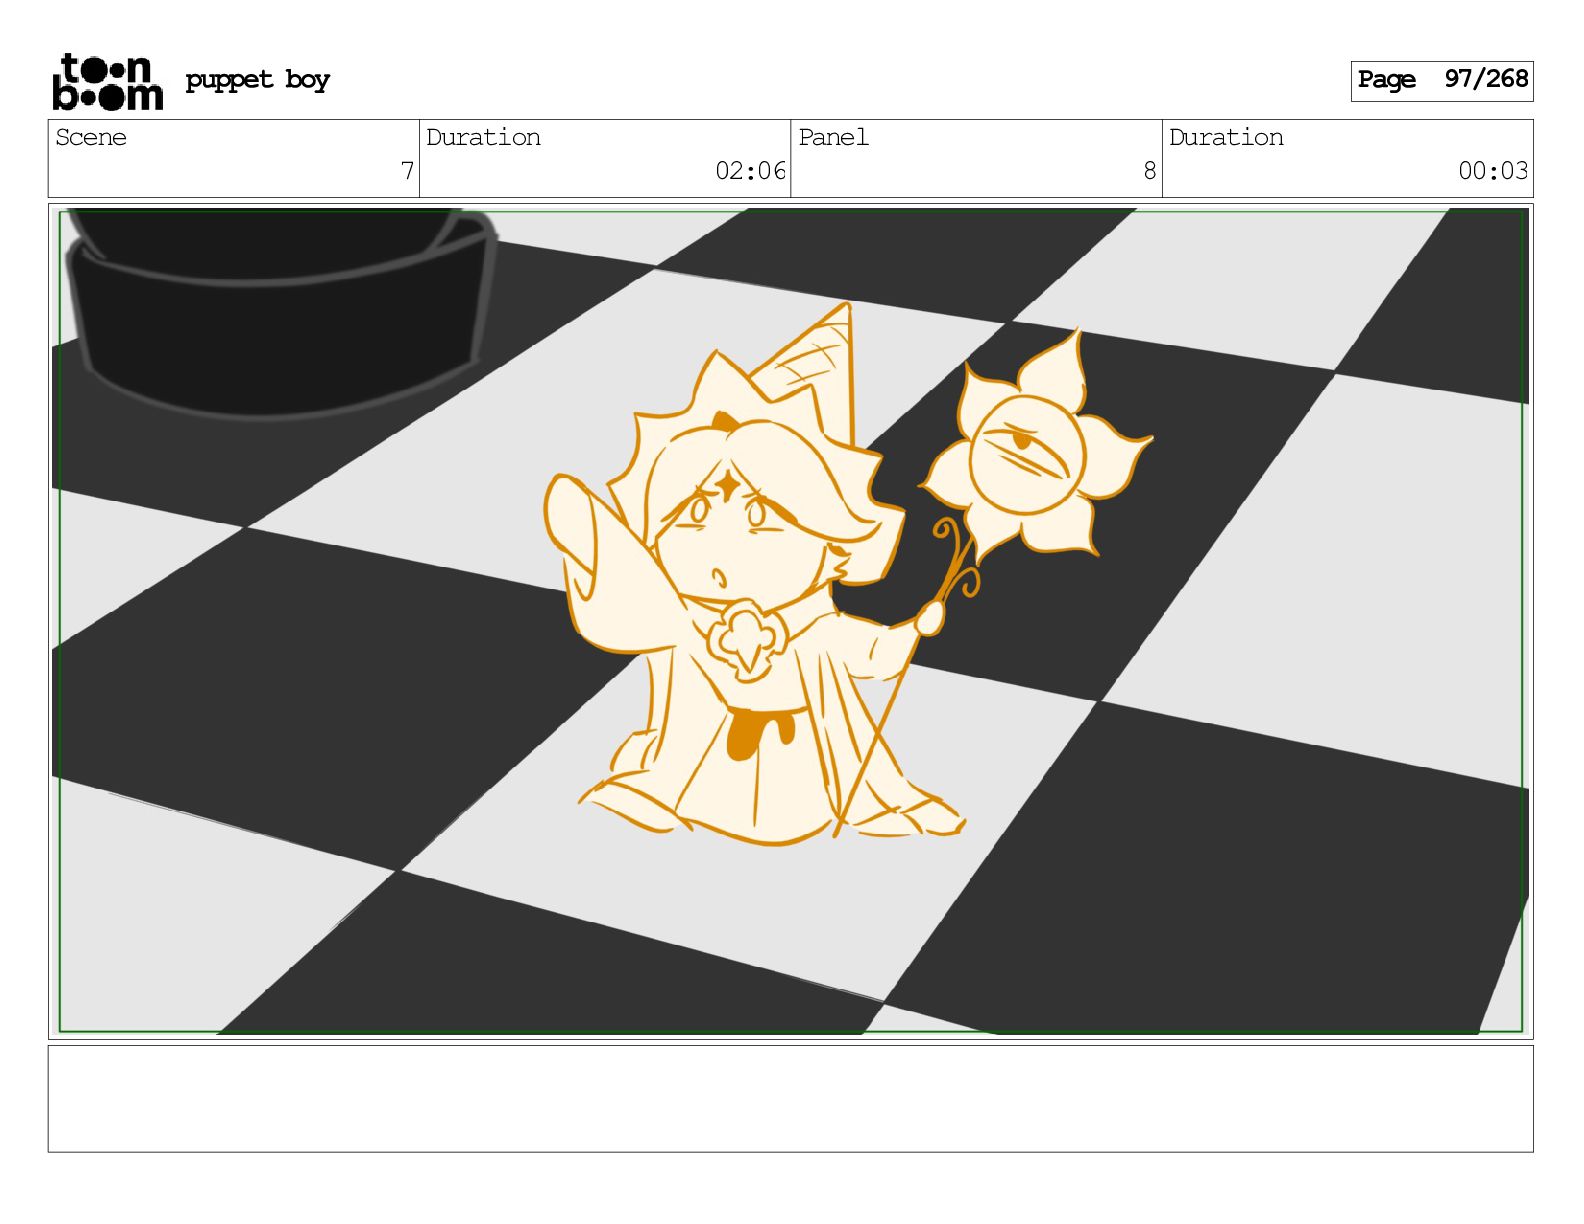Click the 'Panel' header label
The image size is (1584, 1224).
[x=833, y=137]
